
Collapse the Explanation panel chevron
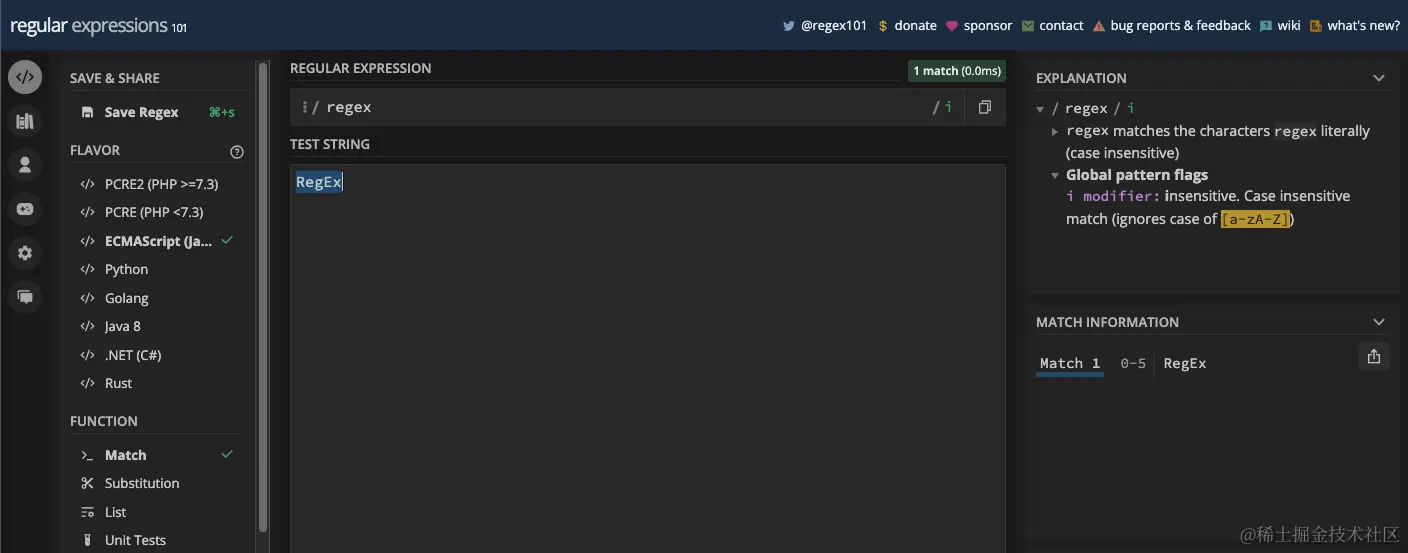[1379, 78]
